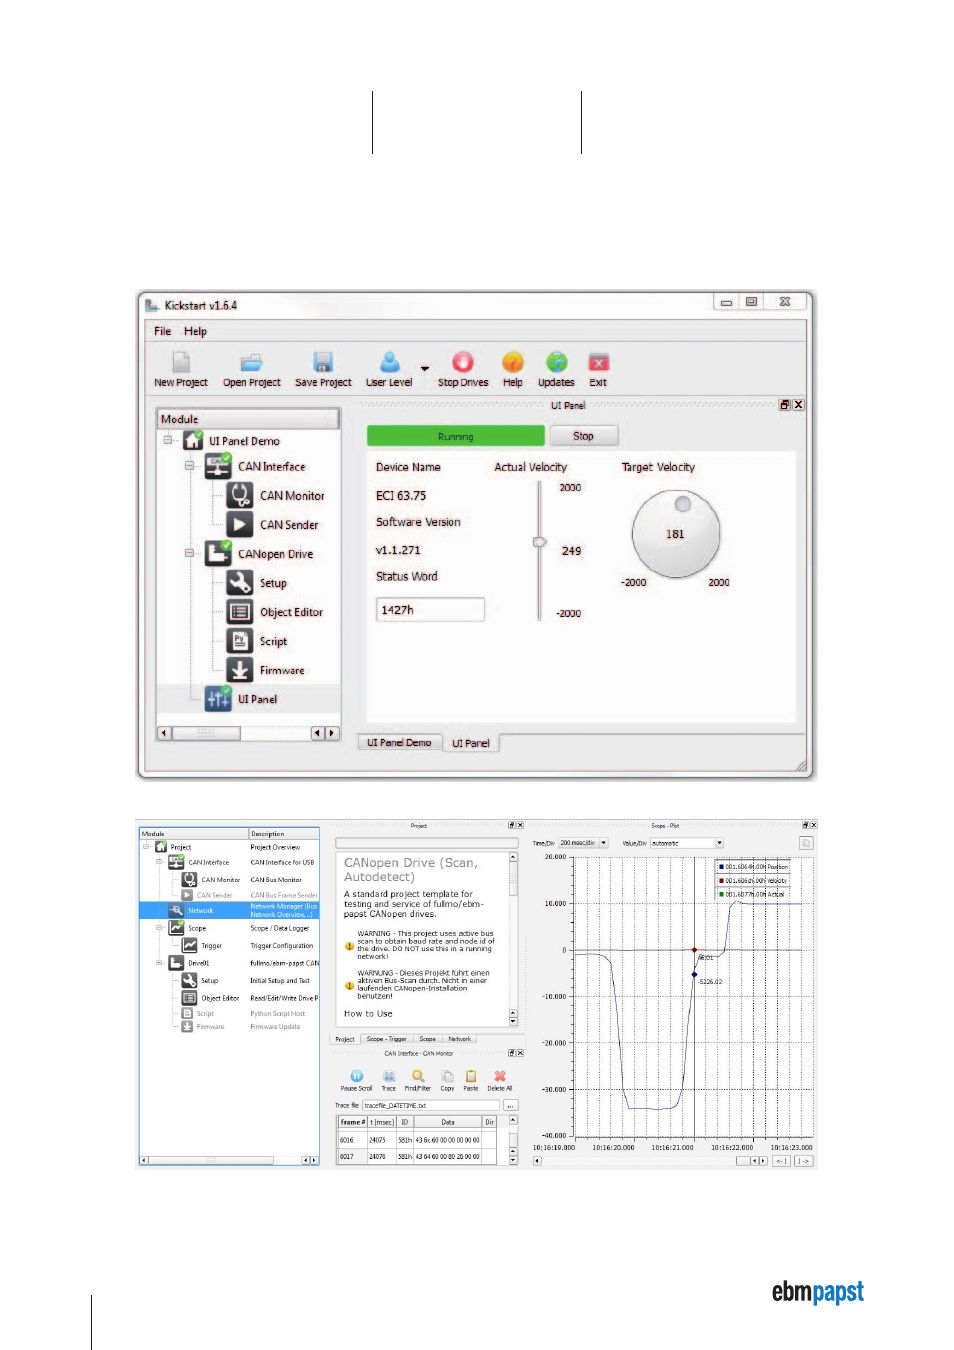This screenshot has width=954, height=1350.
Task: Click Target Velocity dial knob
Action: tap(677, 534)
